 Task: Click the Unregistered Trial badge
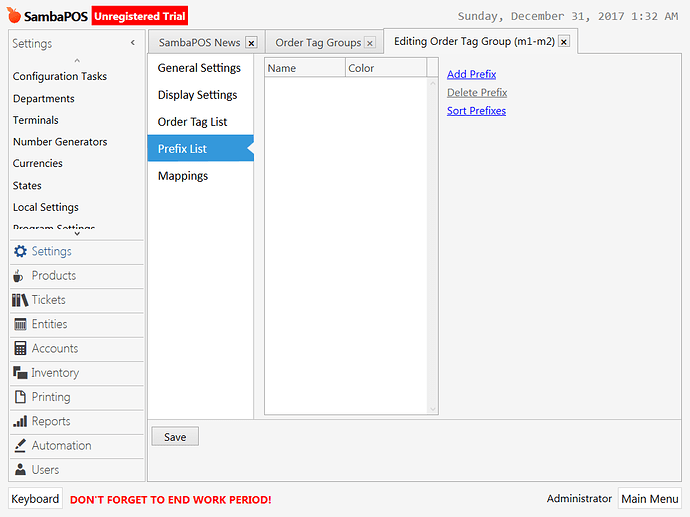point(140,16)
